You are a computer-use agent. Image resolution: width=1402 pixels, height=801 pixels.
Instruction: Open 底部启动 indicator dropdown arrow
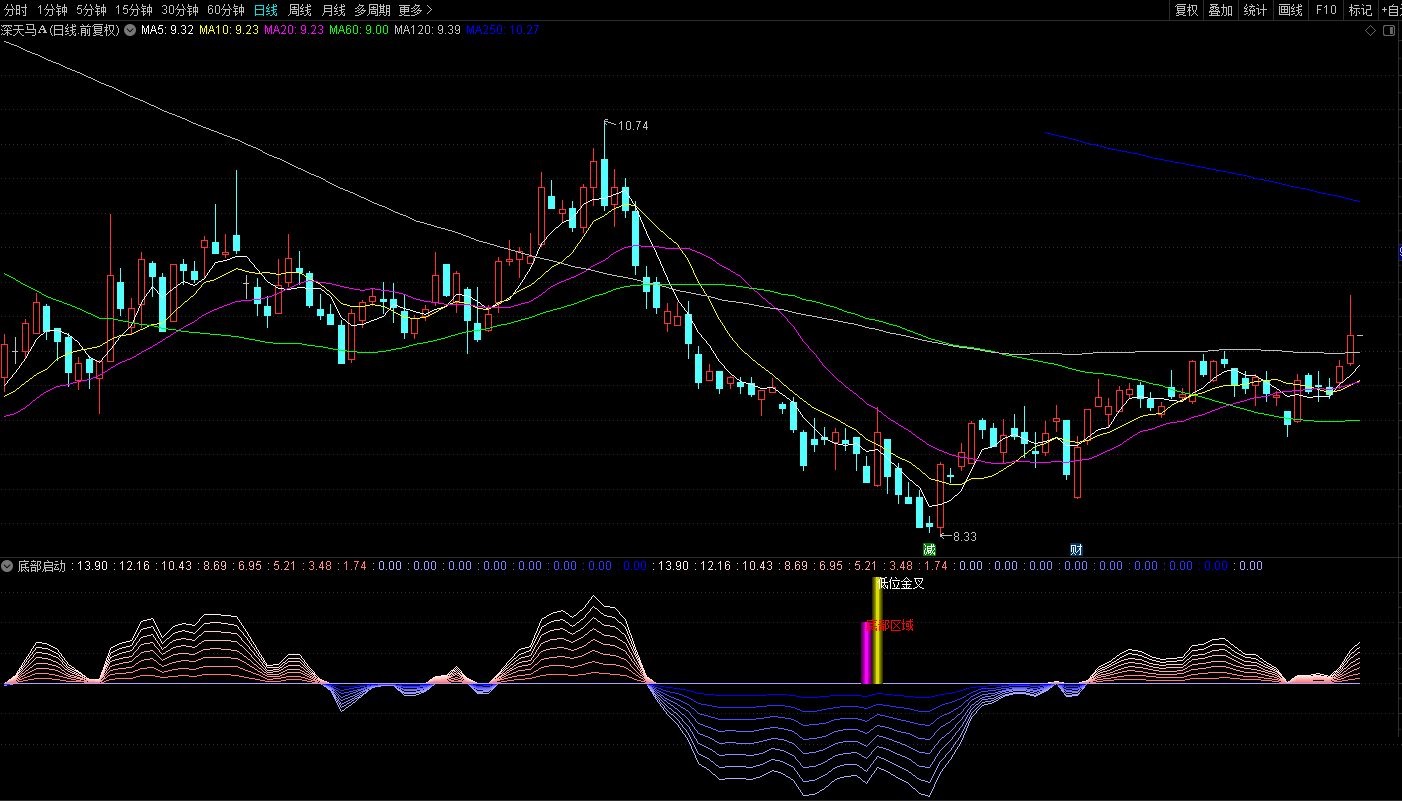click(x=7, y=566)
